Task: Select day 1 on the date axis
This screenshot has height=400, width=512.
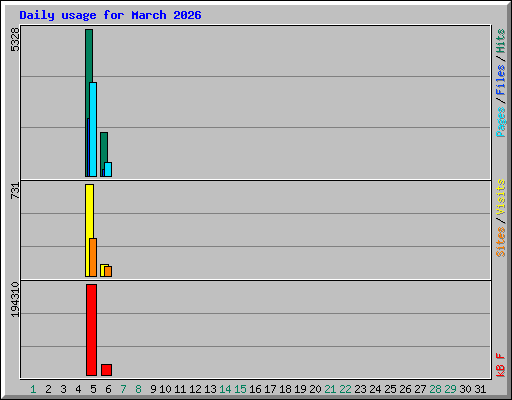Action: pyautogui.click(x=33, y=389)
